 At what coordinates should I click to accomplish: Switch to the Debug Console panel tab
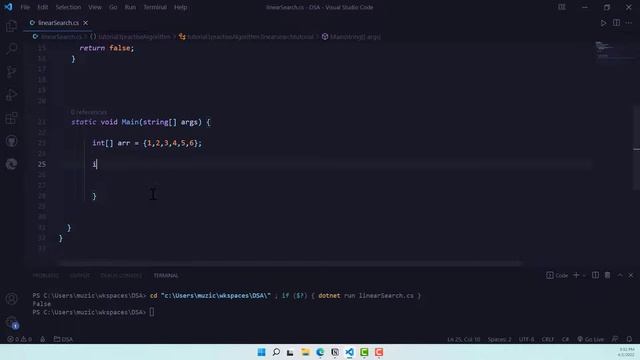tap(121, 276)
